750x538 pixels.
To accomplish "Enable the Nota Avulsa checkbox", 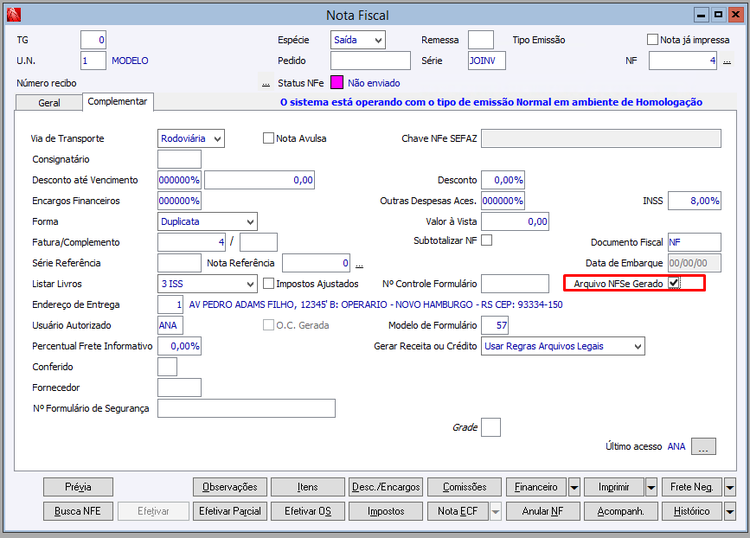I will point(269,138).
